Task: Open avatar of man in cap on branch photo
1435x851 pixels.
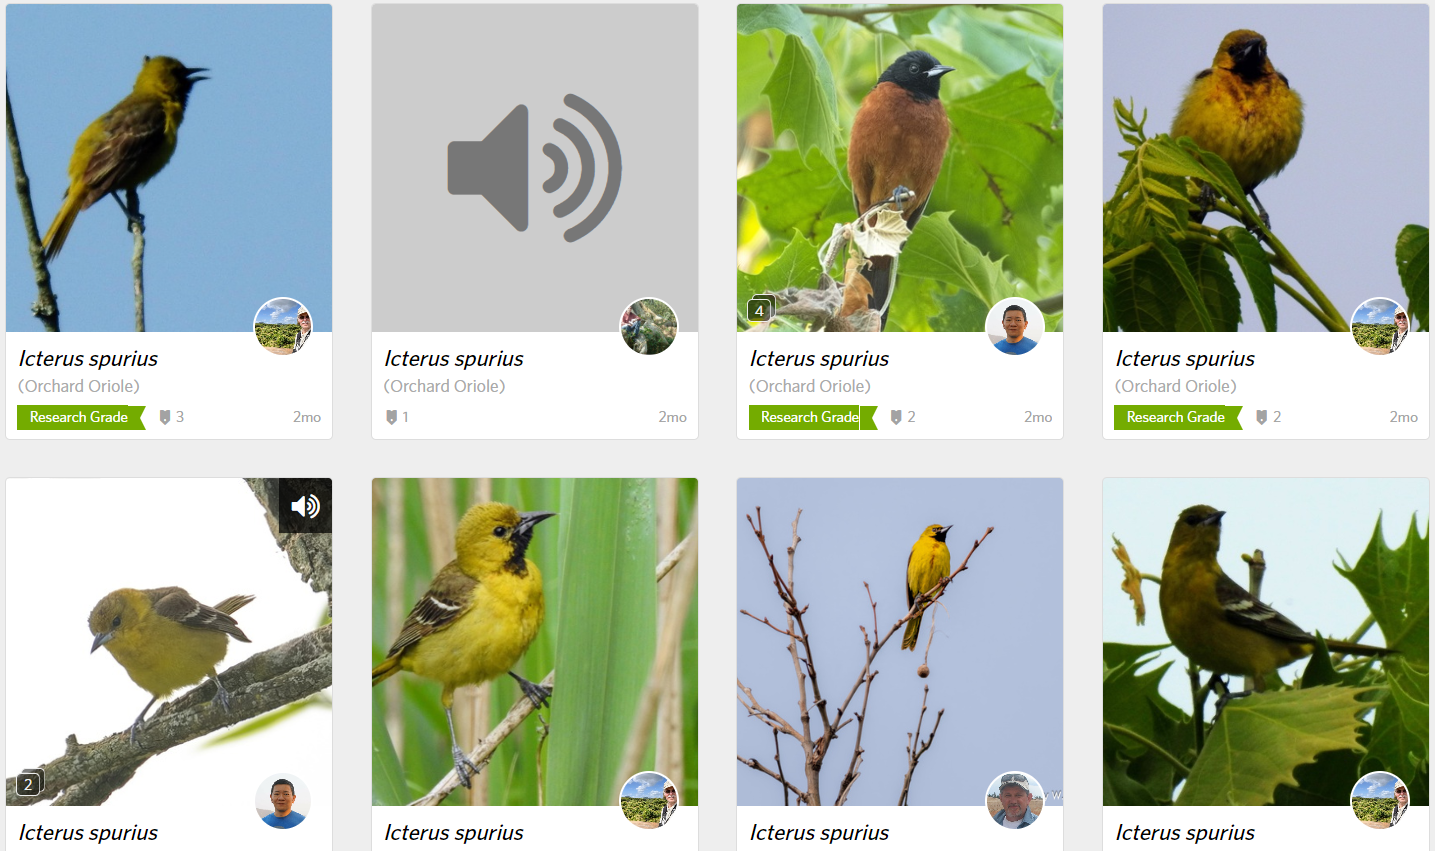Action: 1014,800
